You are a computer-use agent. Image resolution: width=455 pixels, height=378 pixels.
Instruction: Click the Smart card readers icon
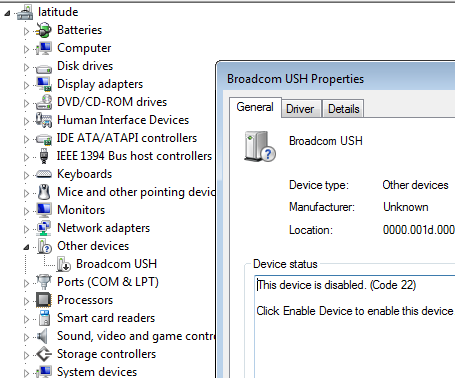click(x=44, y=318)
